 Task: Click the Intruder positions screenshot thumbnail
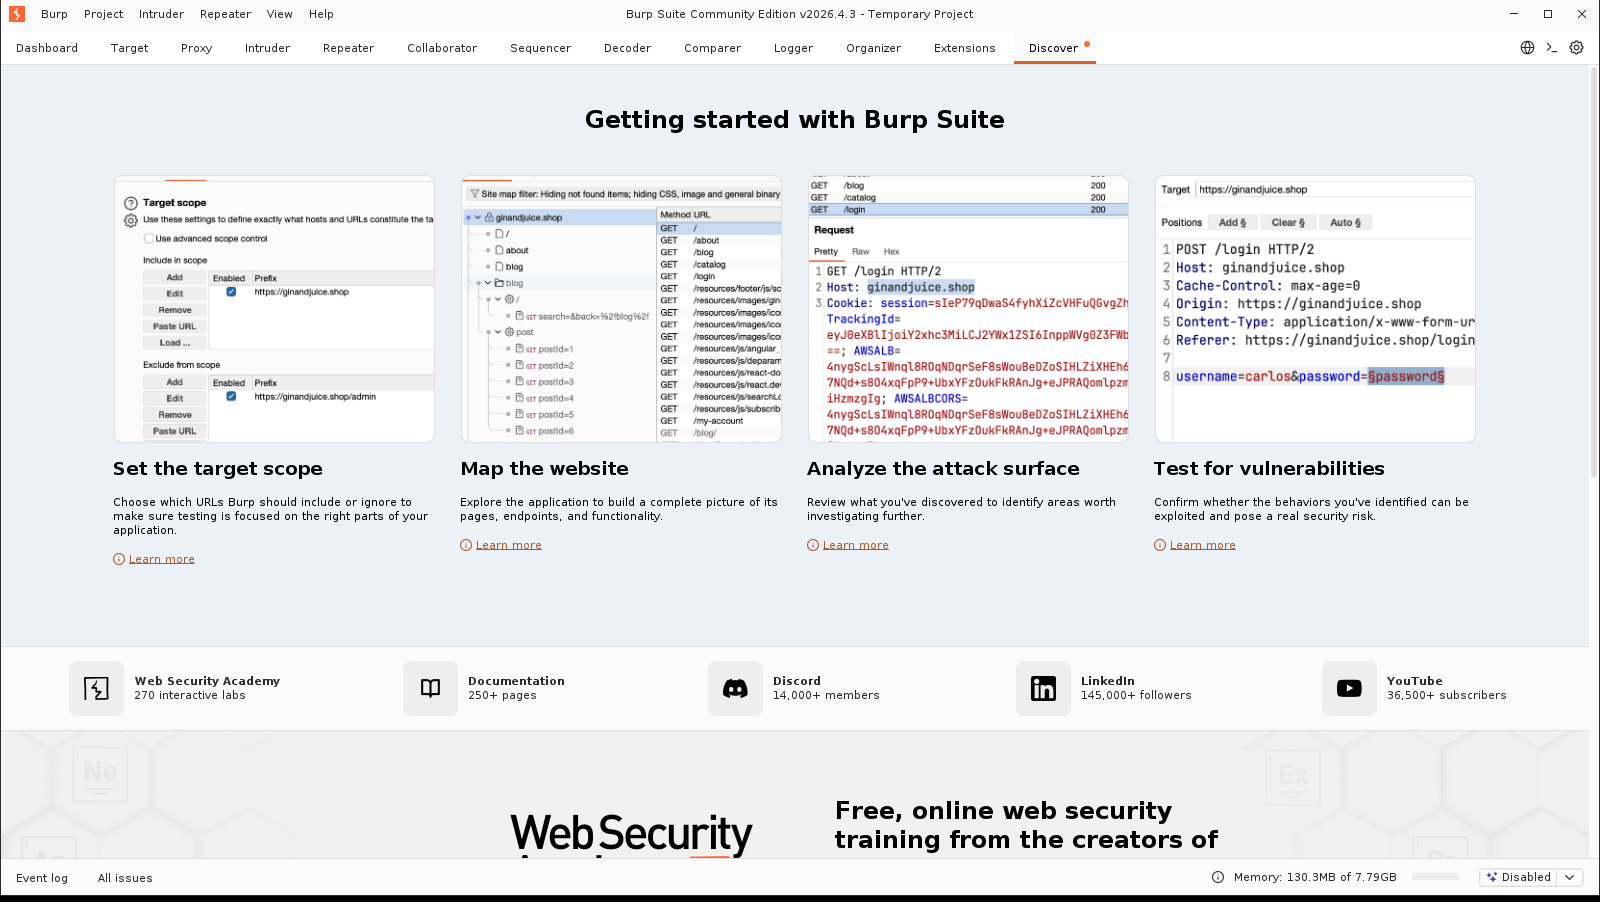click(1315, 309)
